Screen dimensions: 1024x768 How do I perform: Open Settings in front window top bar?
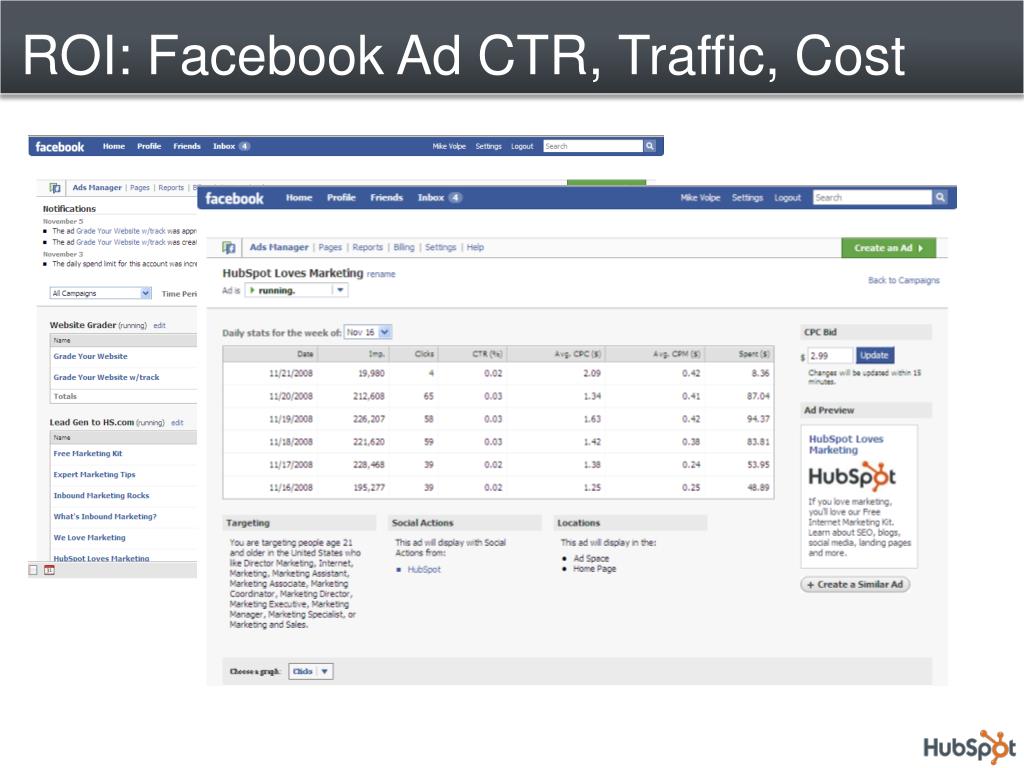[x=747, y=197]
